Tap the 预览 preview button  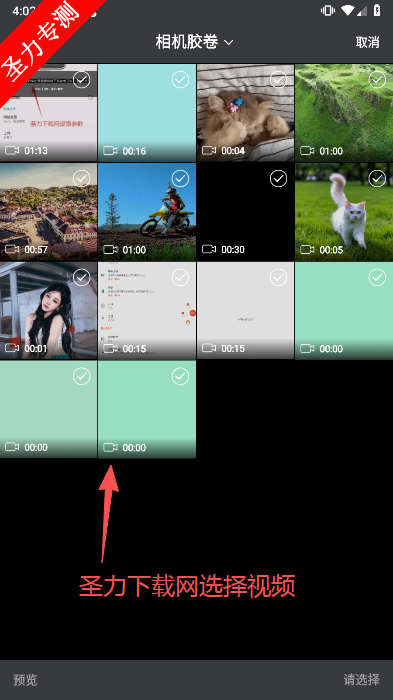(x=25, y=680)
